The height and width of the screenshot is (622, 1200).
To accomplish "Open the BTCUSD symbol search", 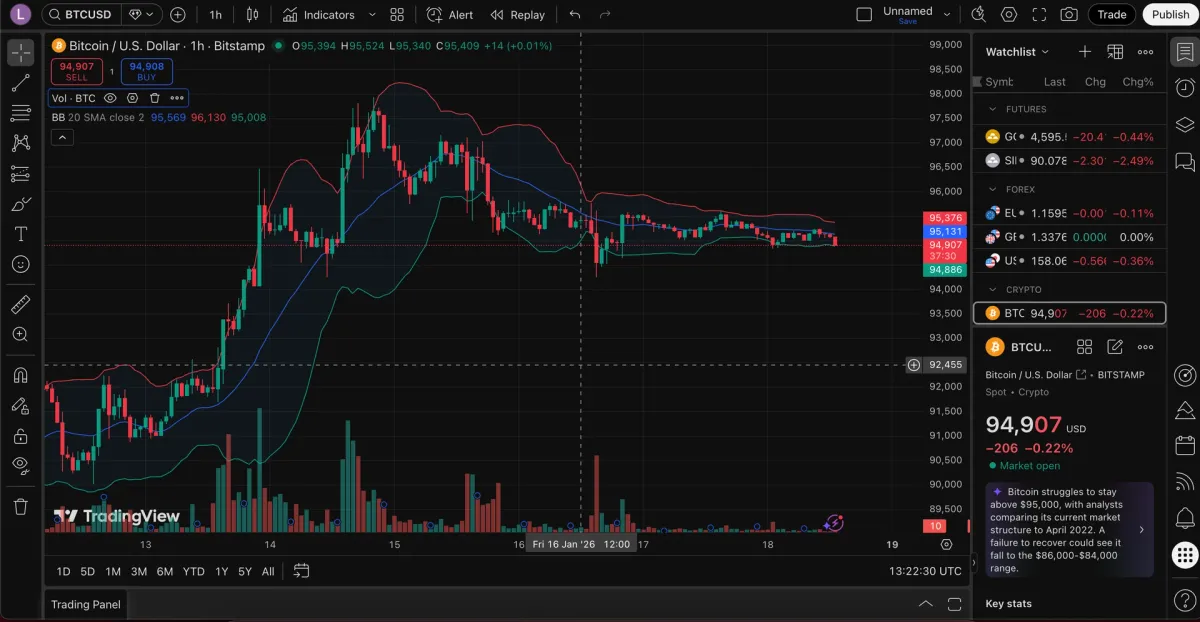I will (84, 15).
